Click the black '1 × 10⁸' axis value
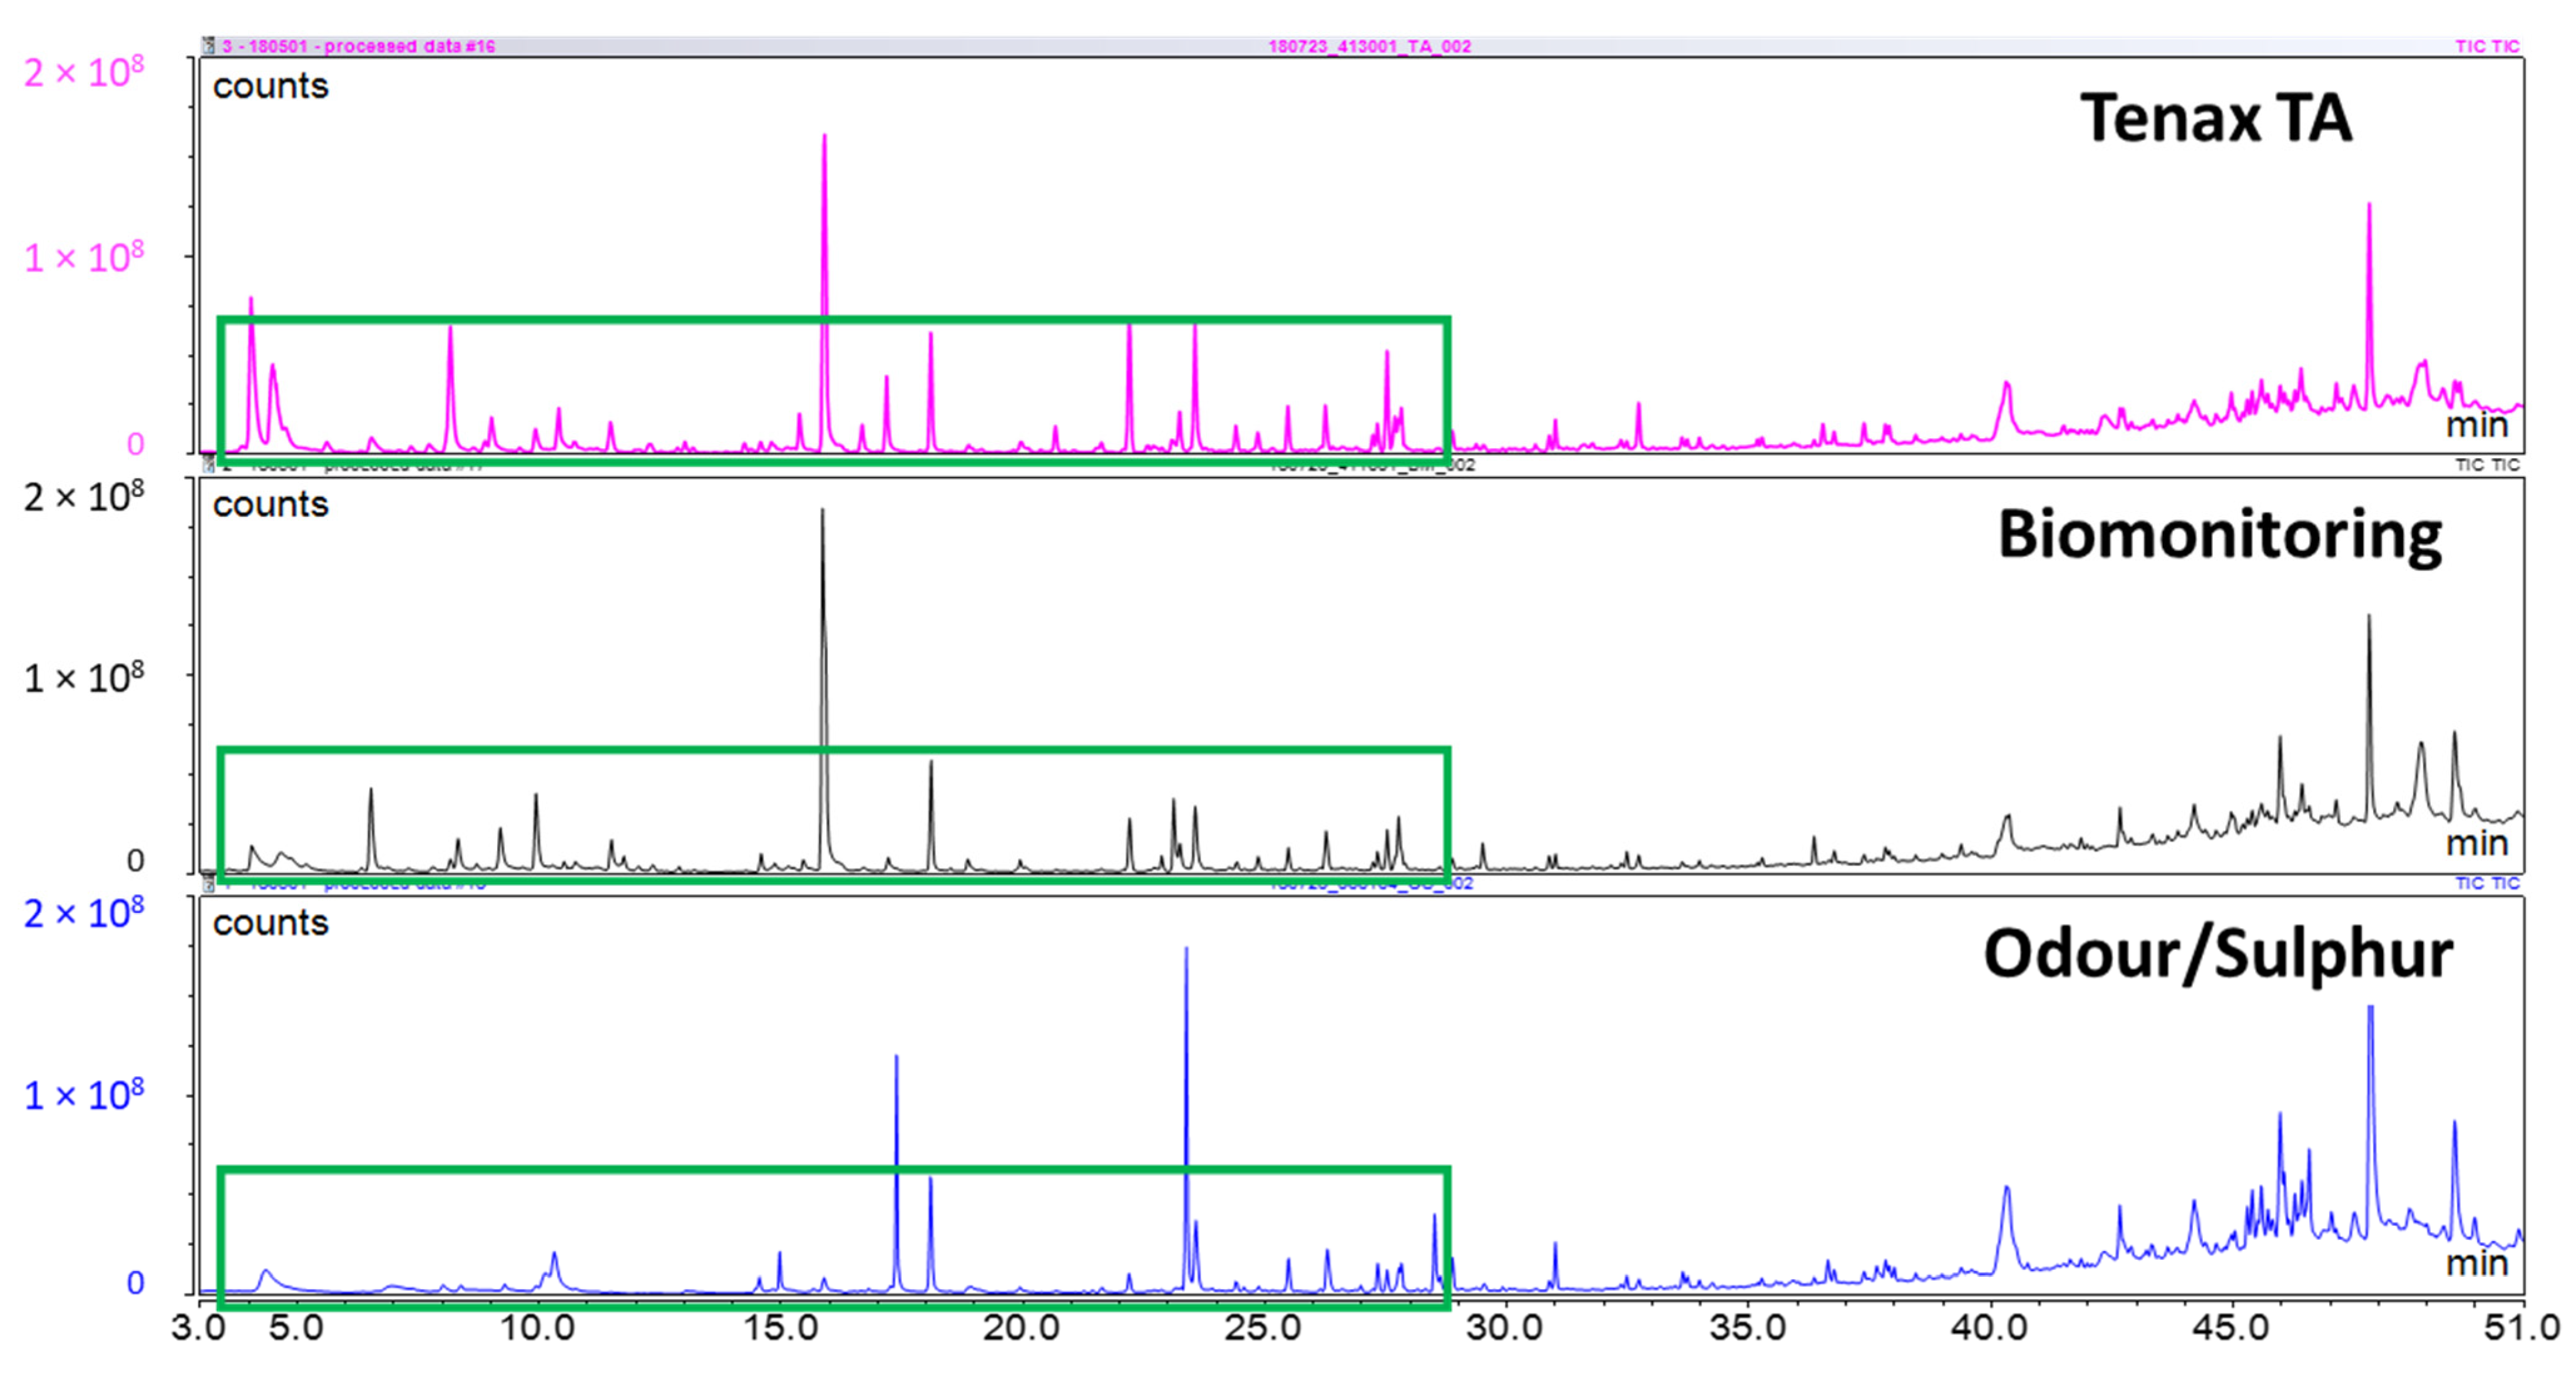This screenshot has width=2576, height=1373. [84, 678]
